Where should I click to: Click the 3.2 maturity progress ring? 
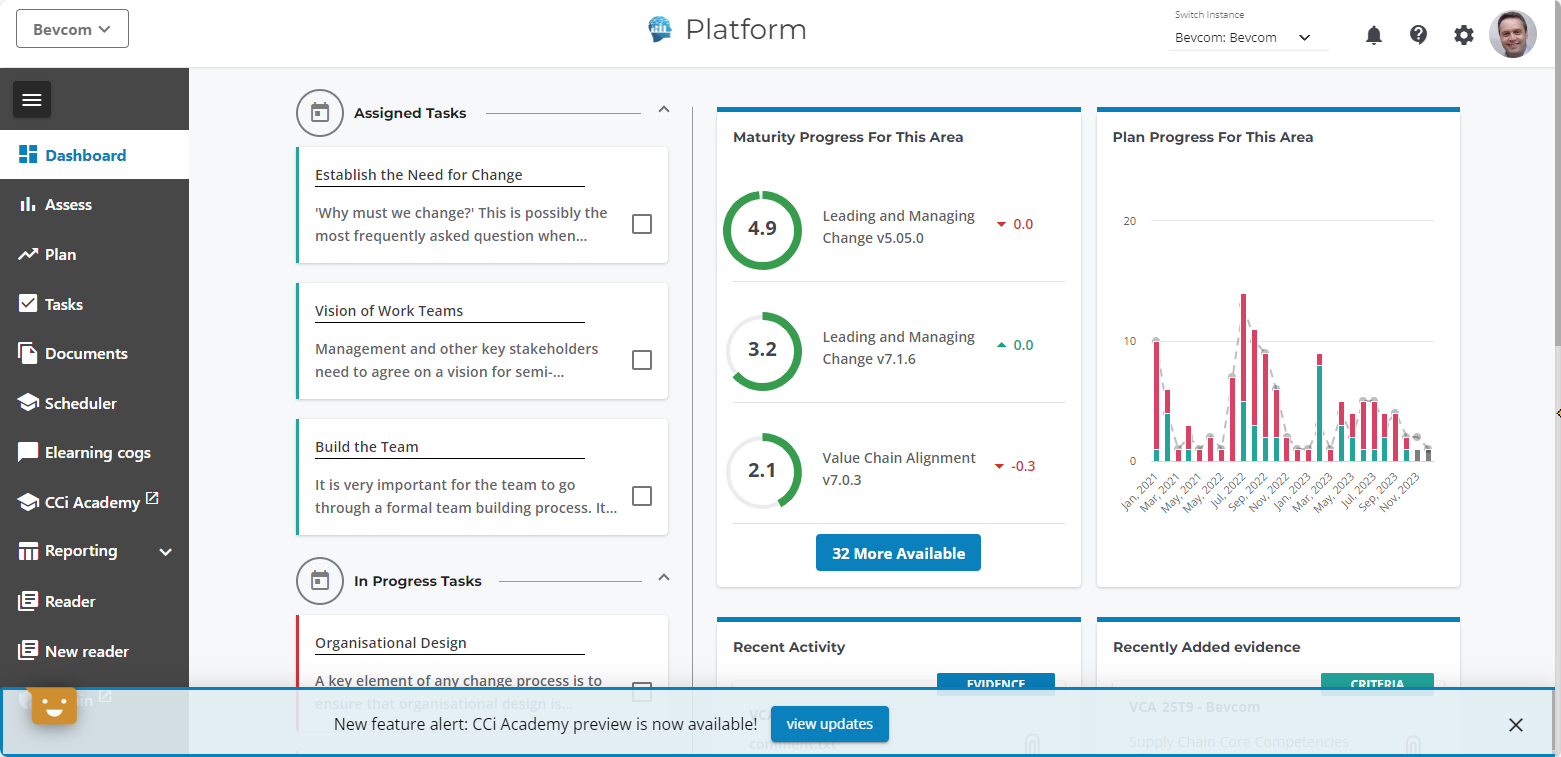[x=762, y=350]
